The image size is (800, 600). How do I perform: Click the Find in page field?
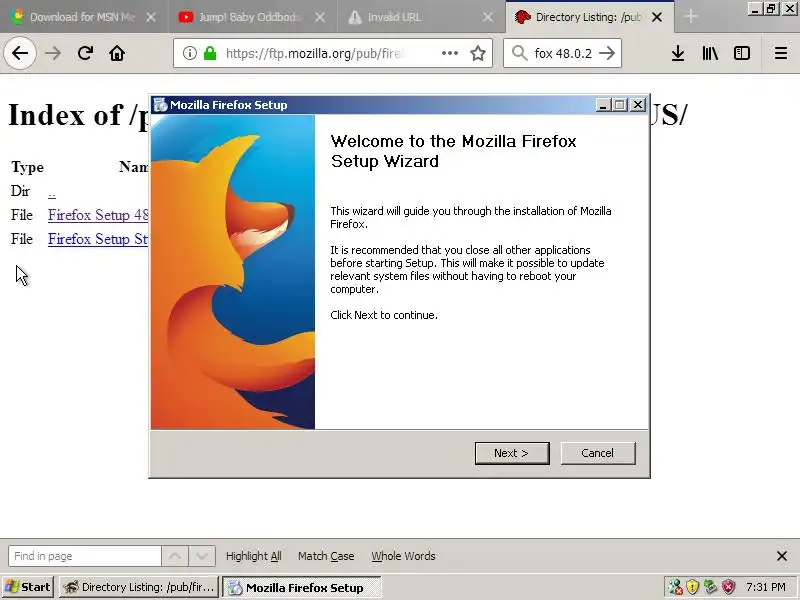click(85, 556)
